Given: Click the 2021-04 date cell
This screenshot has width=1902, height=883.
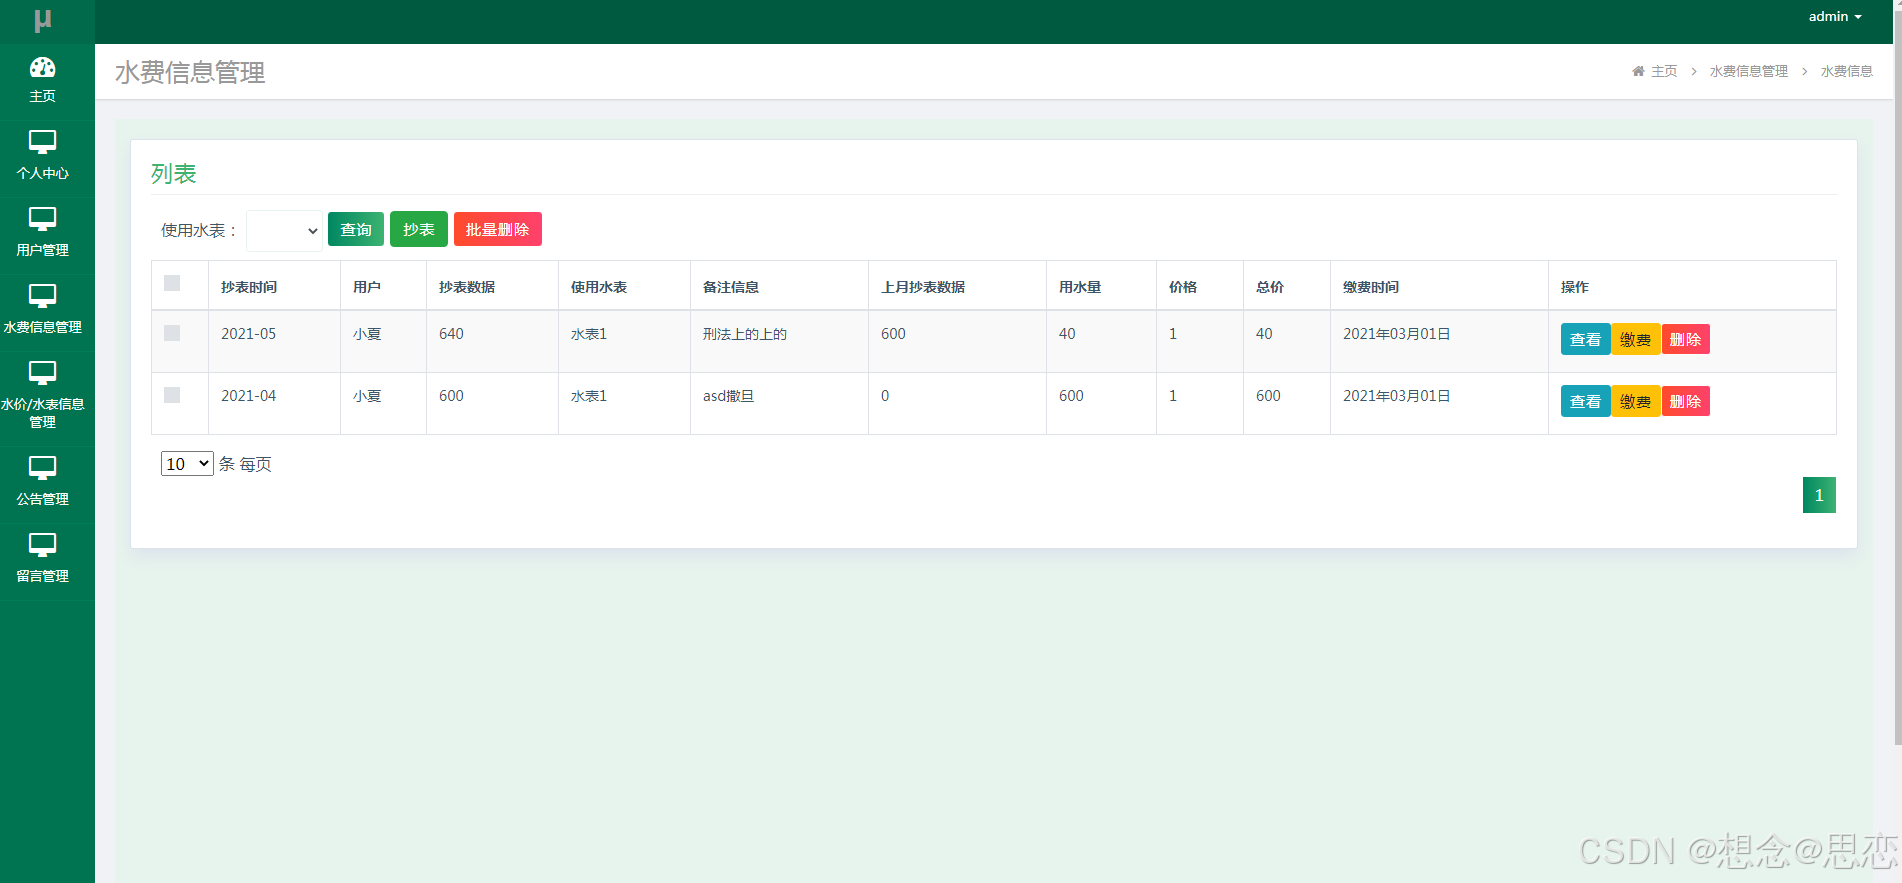Looking at the screenshot, I should coord(249,396).
